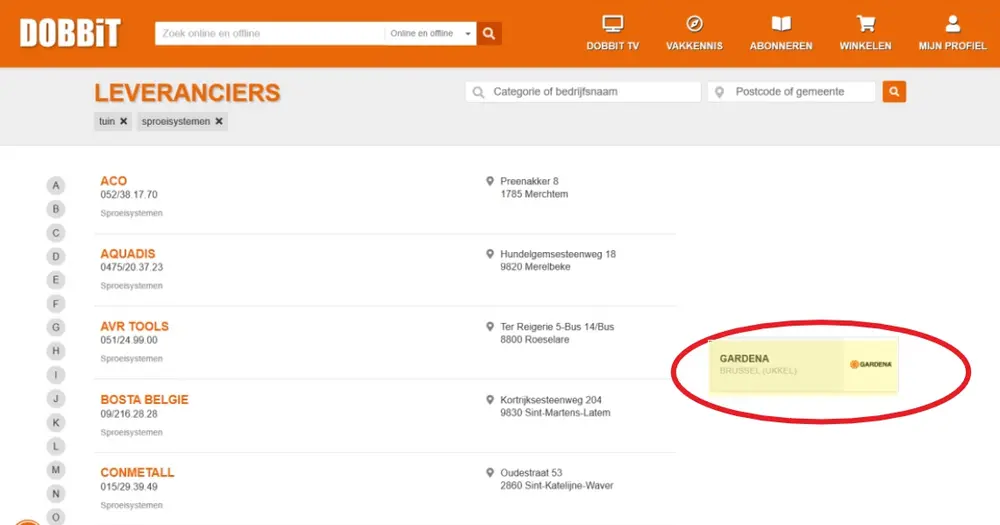The image size is (1000, 525).
Task: Open the ACO supplier link
Action: pos(114,181)
